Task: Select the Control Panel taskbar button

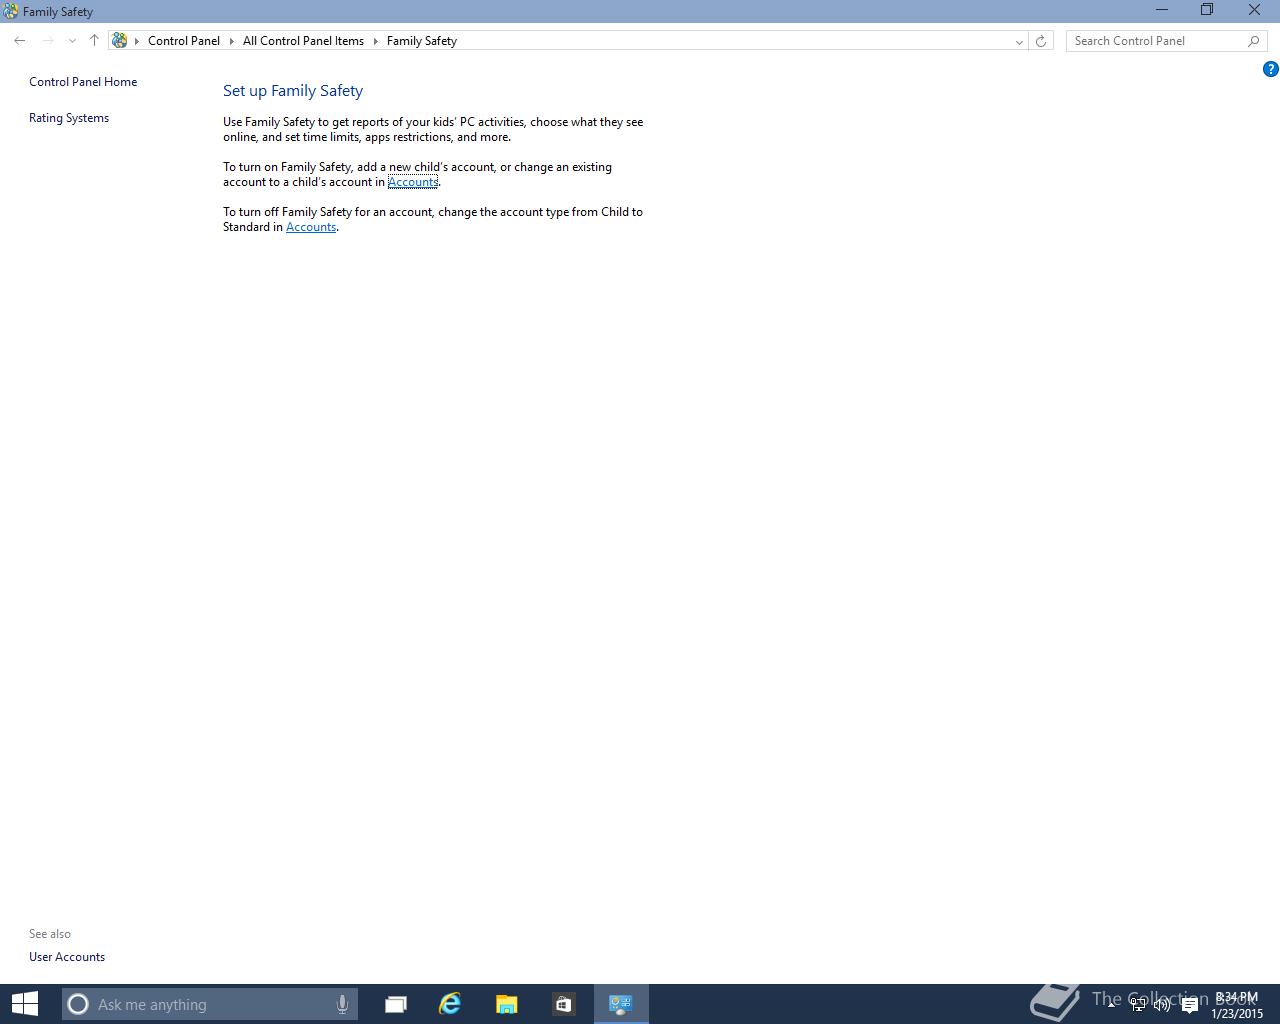Action: pyautogui.click(x=621, y=1004)
